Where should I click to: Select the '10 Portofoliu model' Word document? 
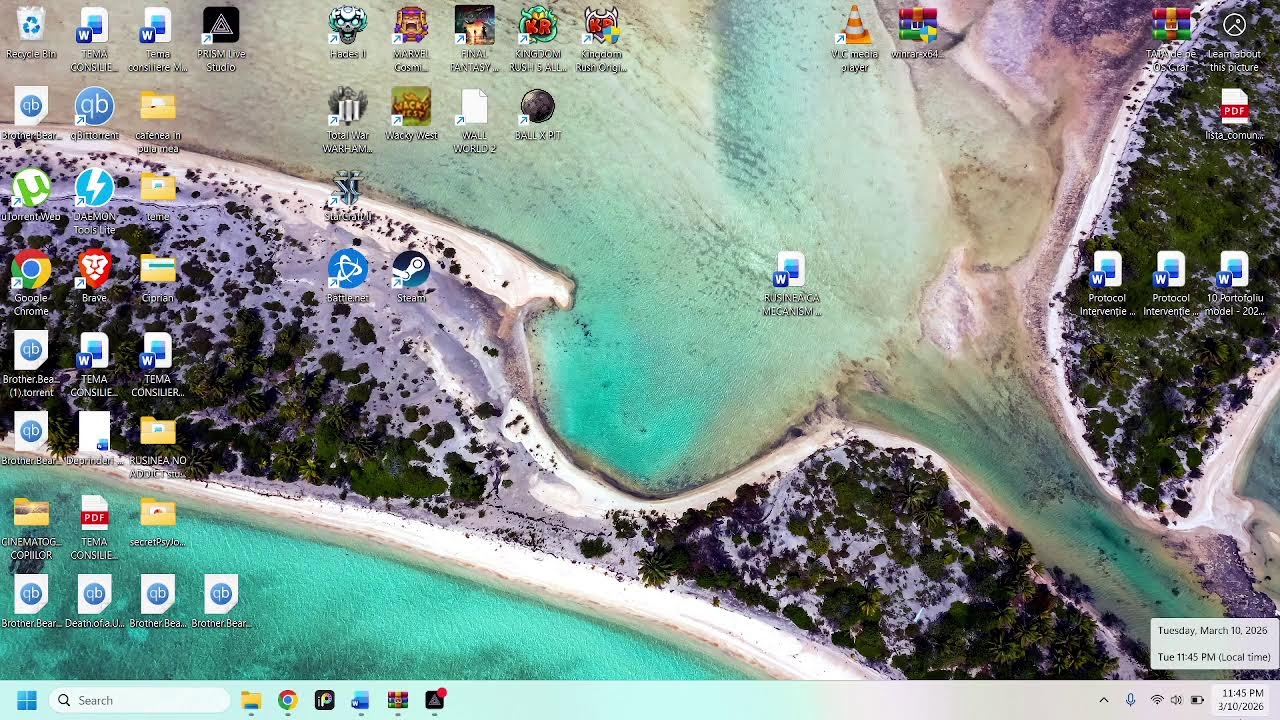coord(1235,283)
